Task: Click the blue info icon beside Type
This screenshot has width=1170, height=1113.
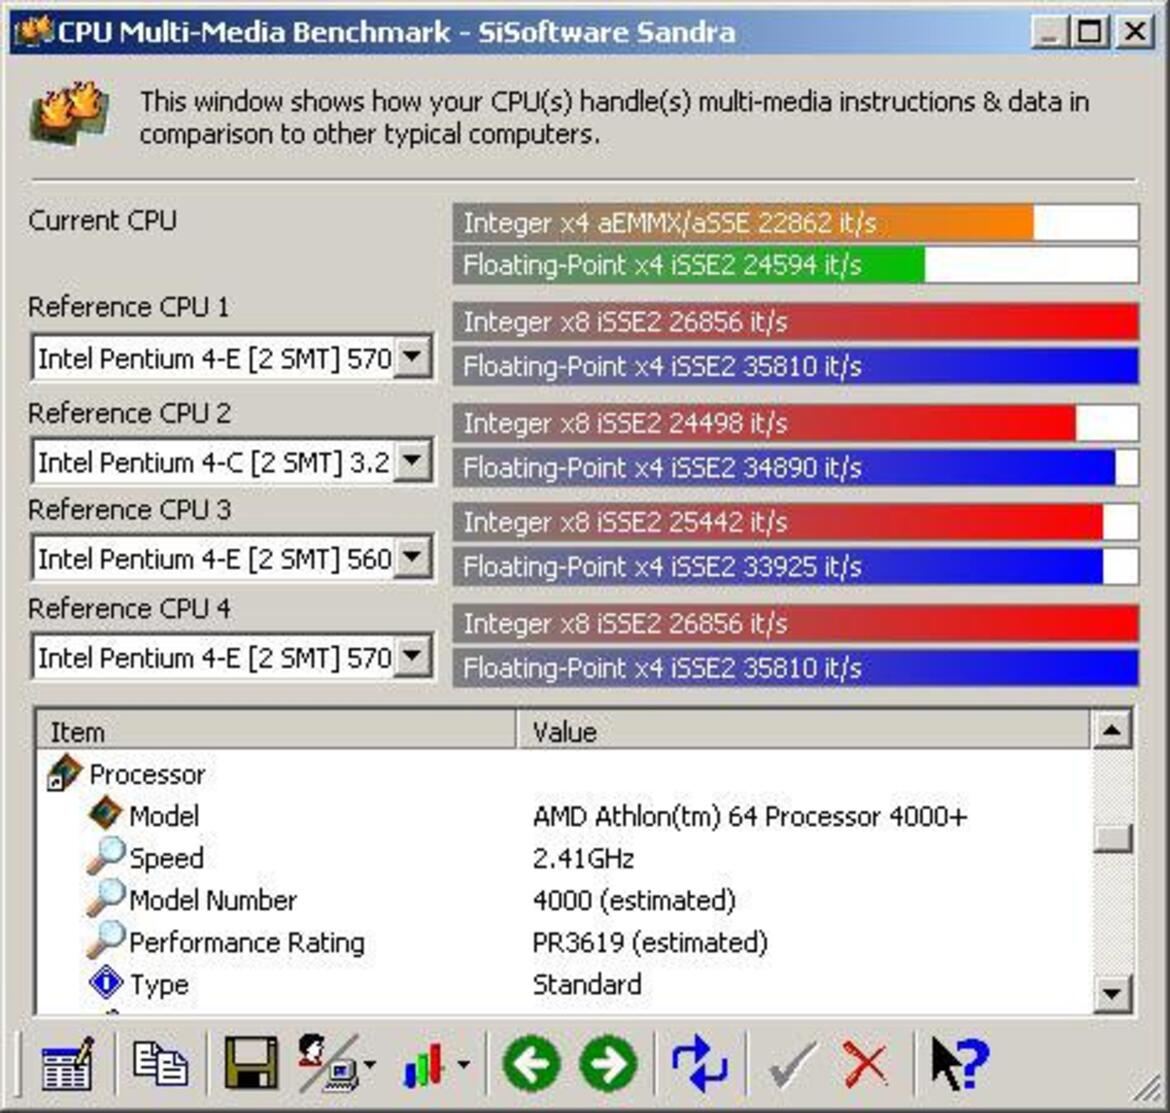Action: coord(106,982)
